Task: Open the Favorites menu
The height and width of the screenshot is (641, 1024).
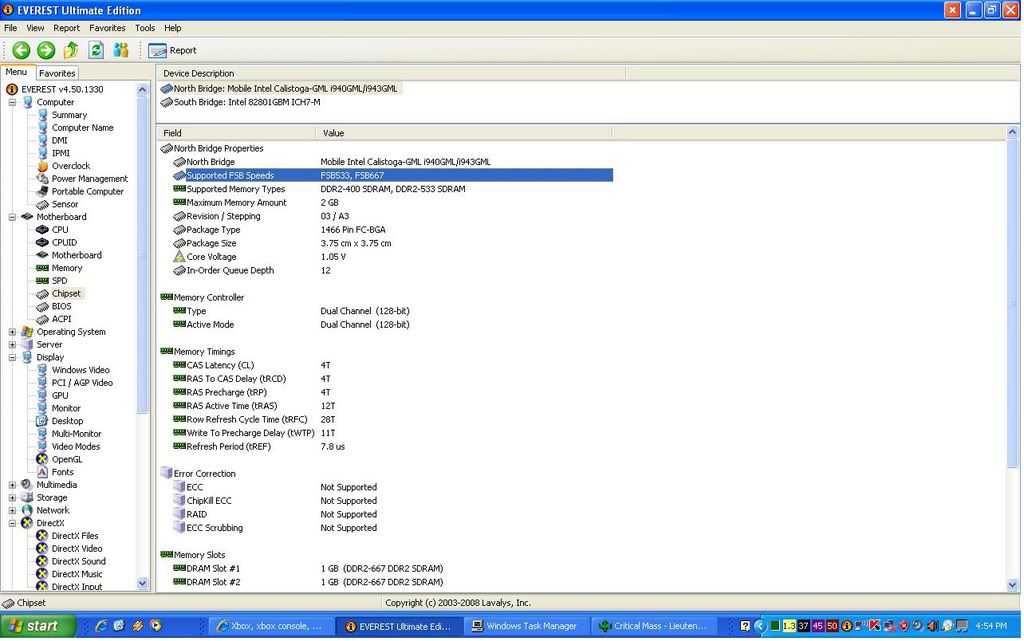Action: pos(107,28)
